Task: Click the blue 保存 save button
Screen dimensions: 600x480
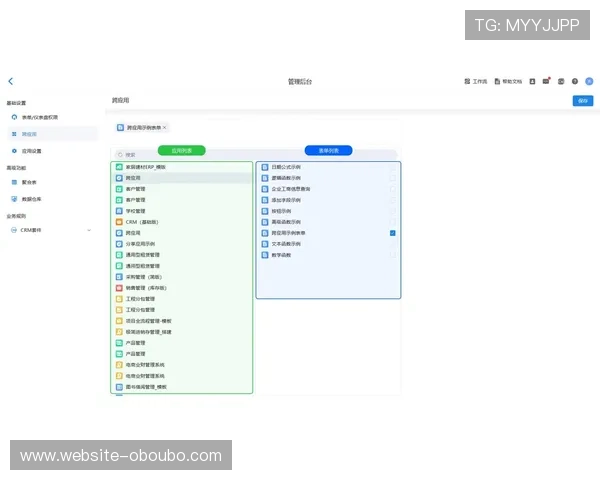Action: click(x=581, y=100)
